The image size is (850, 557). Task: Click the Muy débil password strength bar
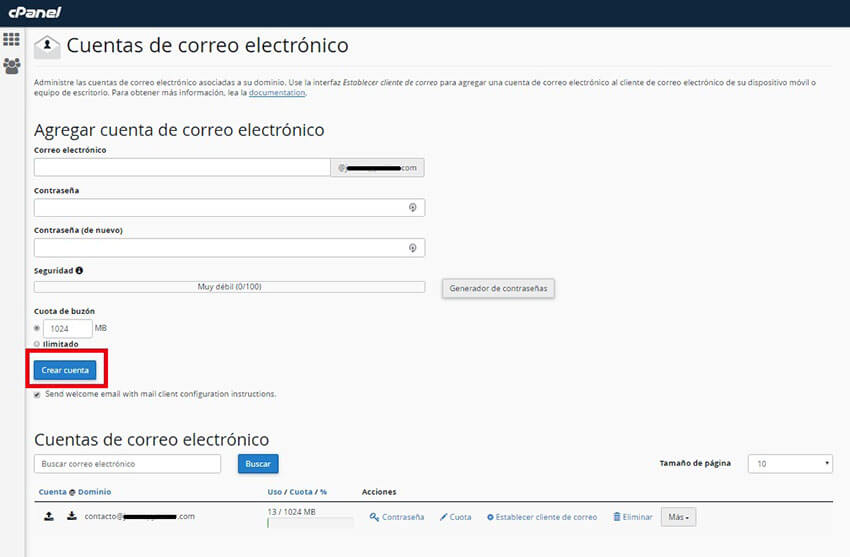coord(229,287)
